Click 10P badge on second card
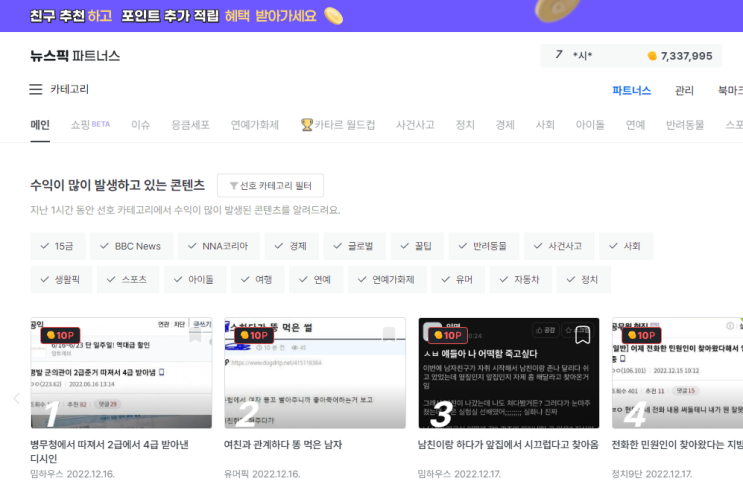The image size is (743, 496). [x=254, y=335]
